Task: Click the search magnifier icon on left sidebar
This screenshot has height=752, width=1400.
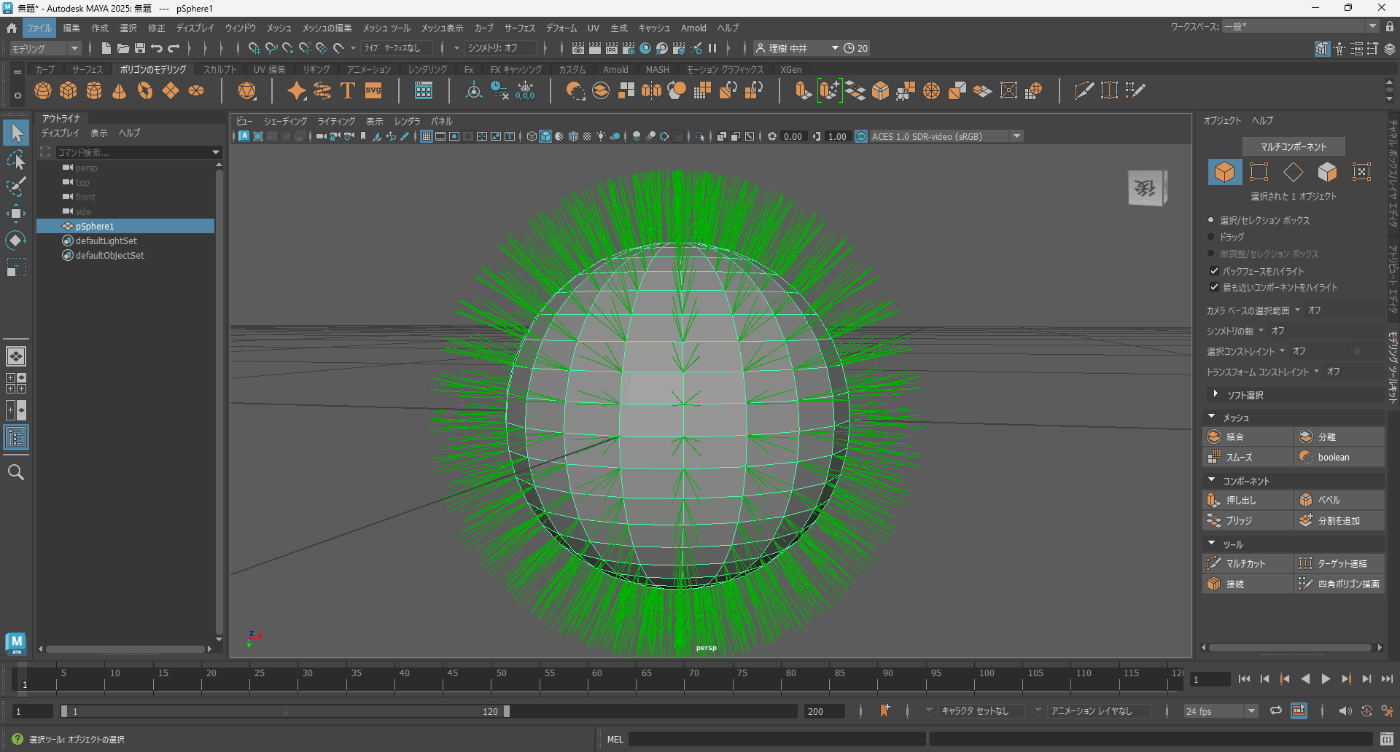Action: [x=16, y=472]
